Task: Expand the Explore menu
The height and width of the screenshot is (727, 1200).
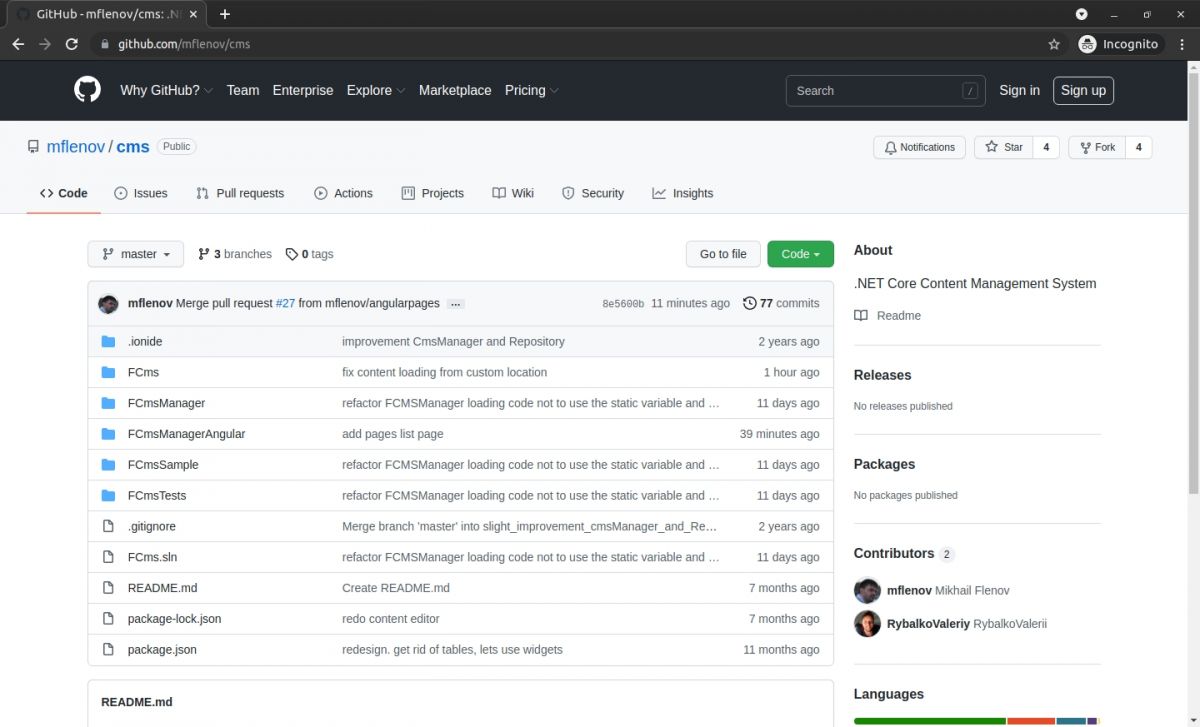Action: (375, 90)
